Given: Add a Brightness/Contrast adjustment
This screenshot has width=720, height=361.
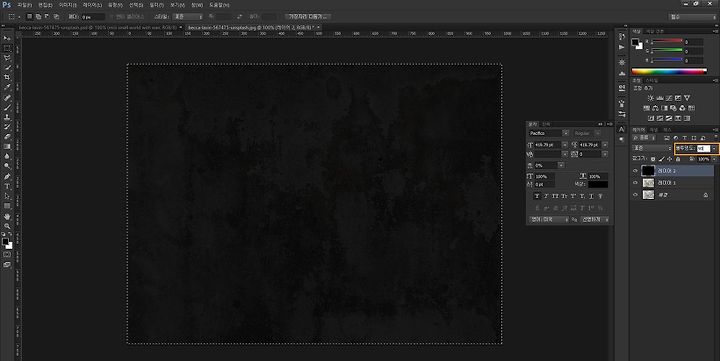Looking at the screenshot, I should click(x=651, y=98).
